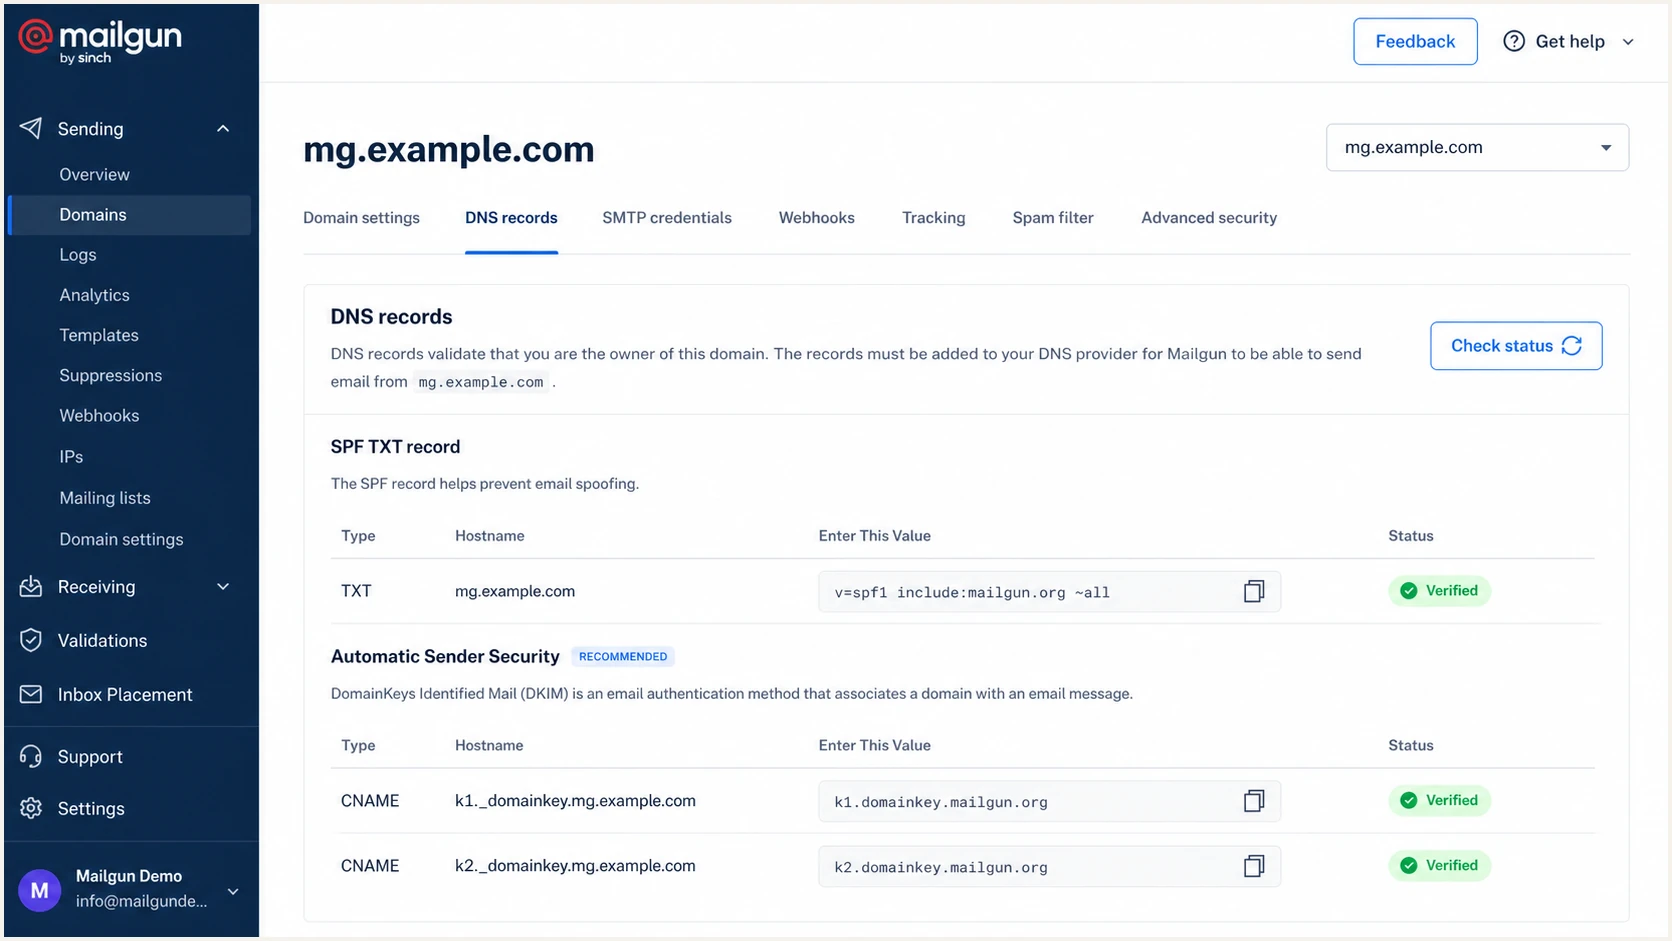1672x941 pixels.
Task: Click hostname k1._domainkey.mg.example.com
Action: click(x=575, y=801)
